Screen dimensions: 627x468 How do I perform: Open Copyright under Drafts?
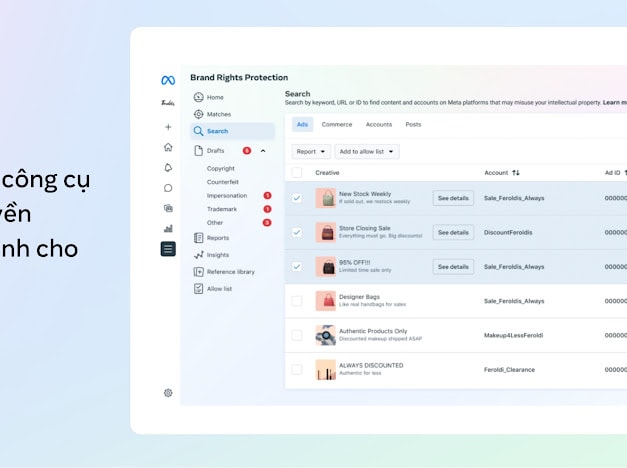point(221,168)
